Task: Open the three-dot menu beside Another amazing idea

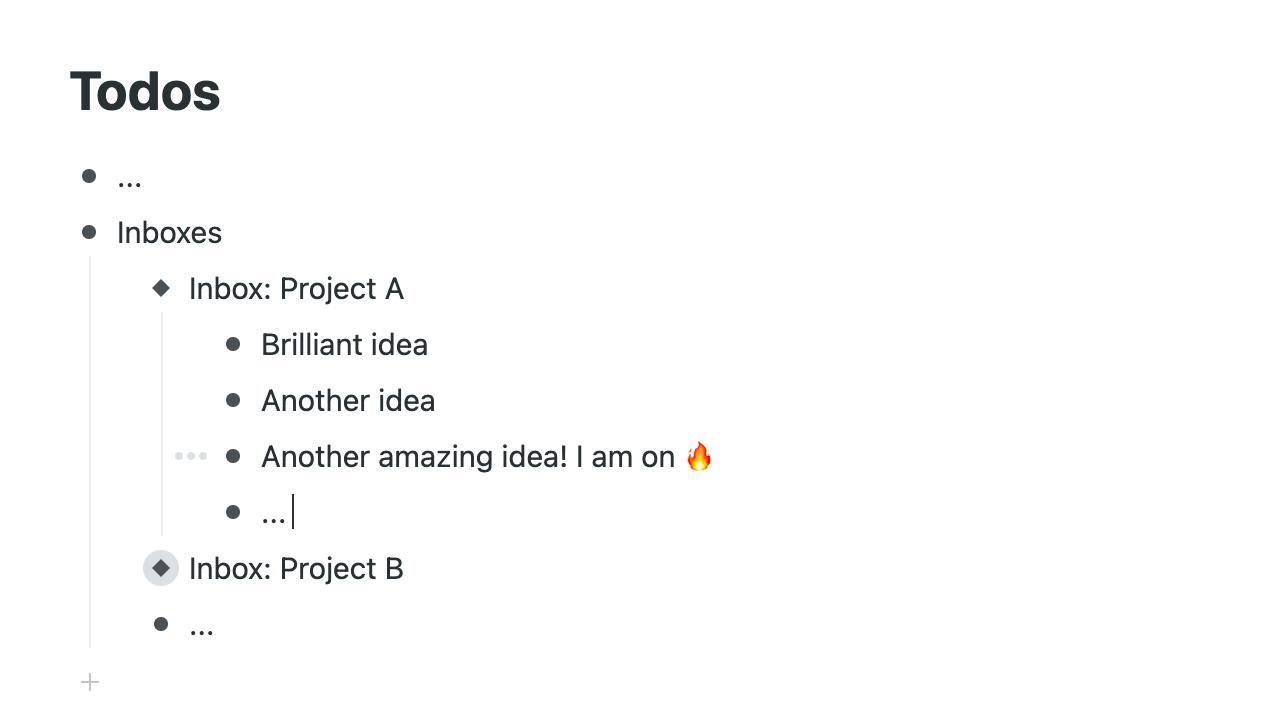Action: click(190, 456)
